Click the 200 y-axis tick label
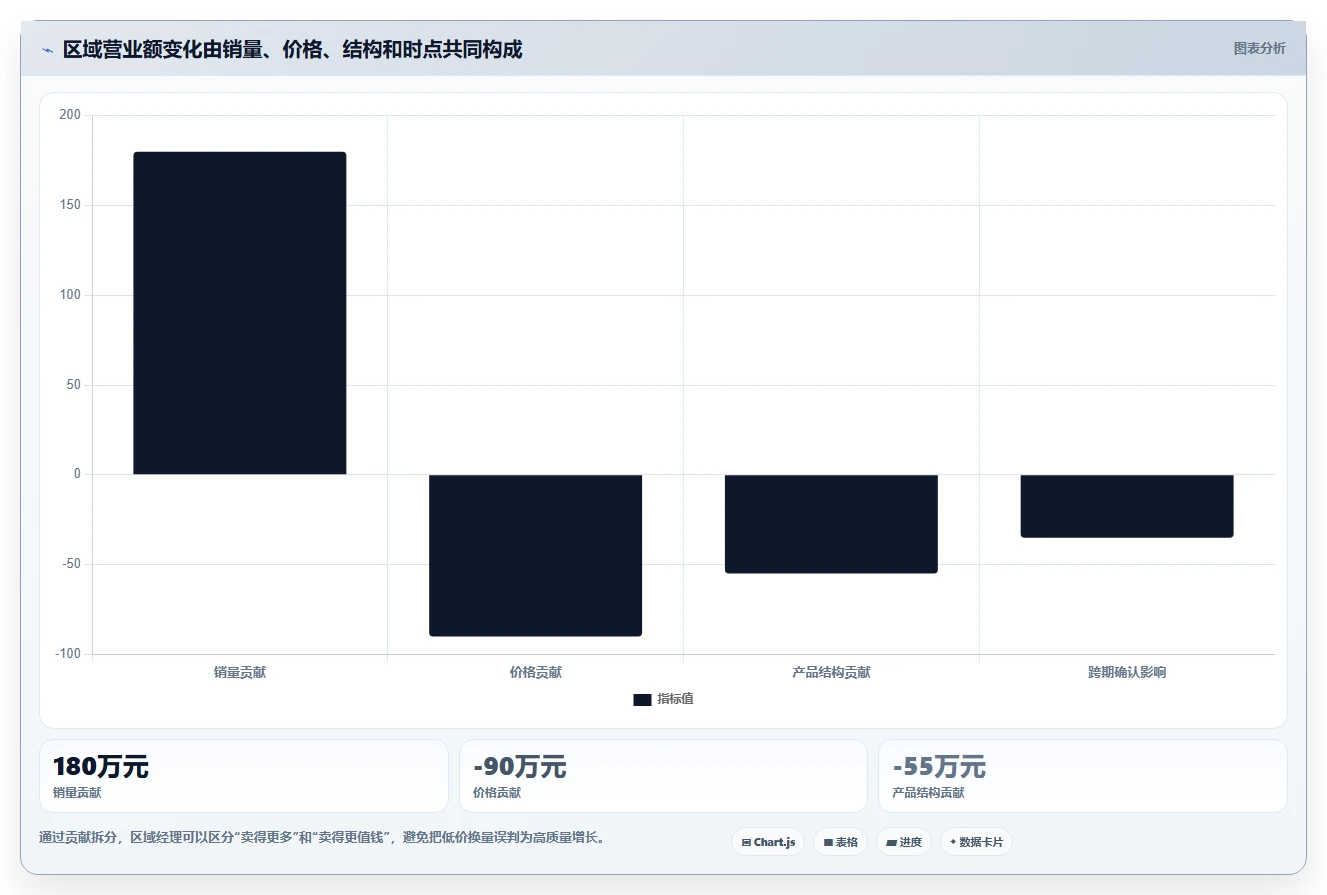1327x895 pixels. coord(70,115)
